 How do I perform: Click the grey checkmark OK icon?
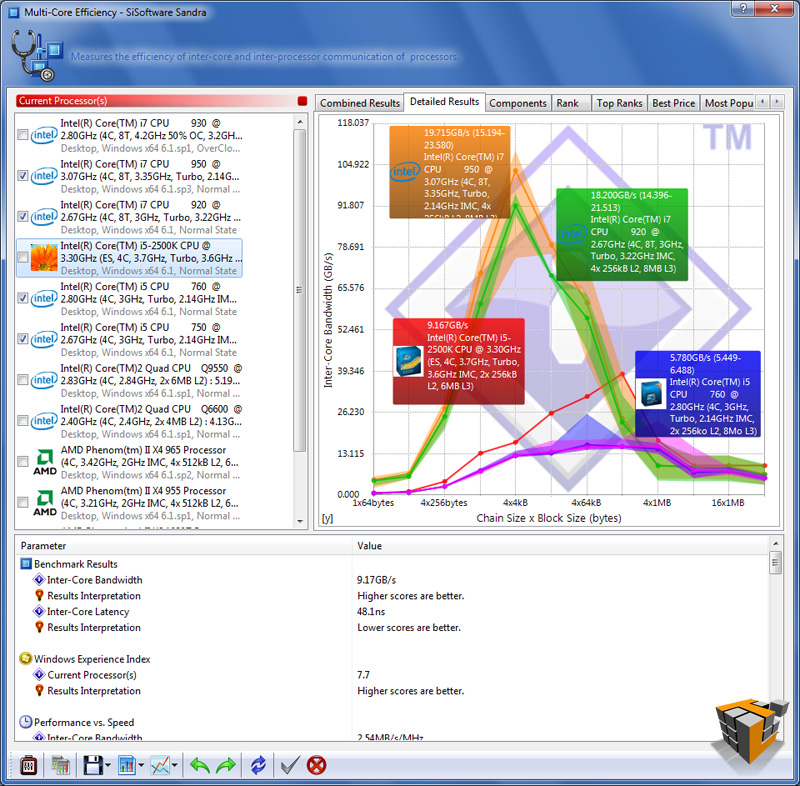coord(290,766)
